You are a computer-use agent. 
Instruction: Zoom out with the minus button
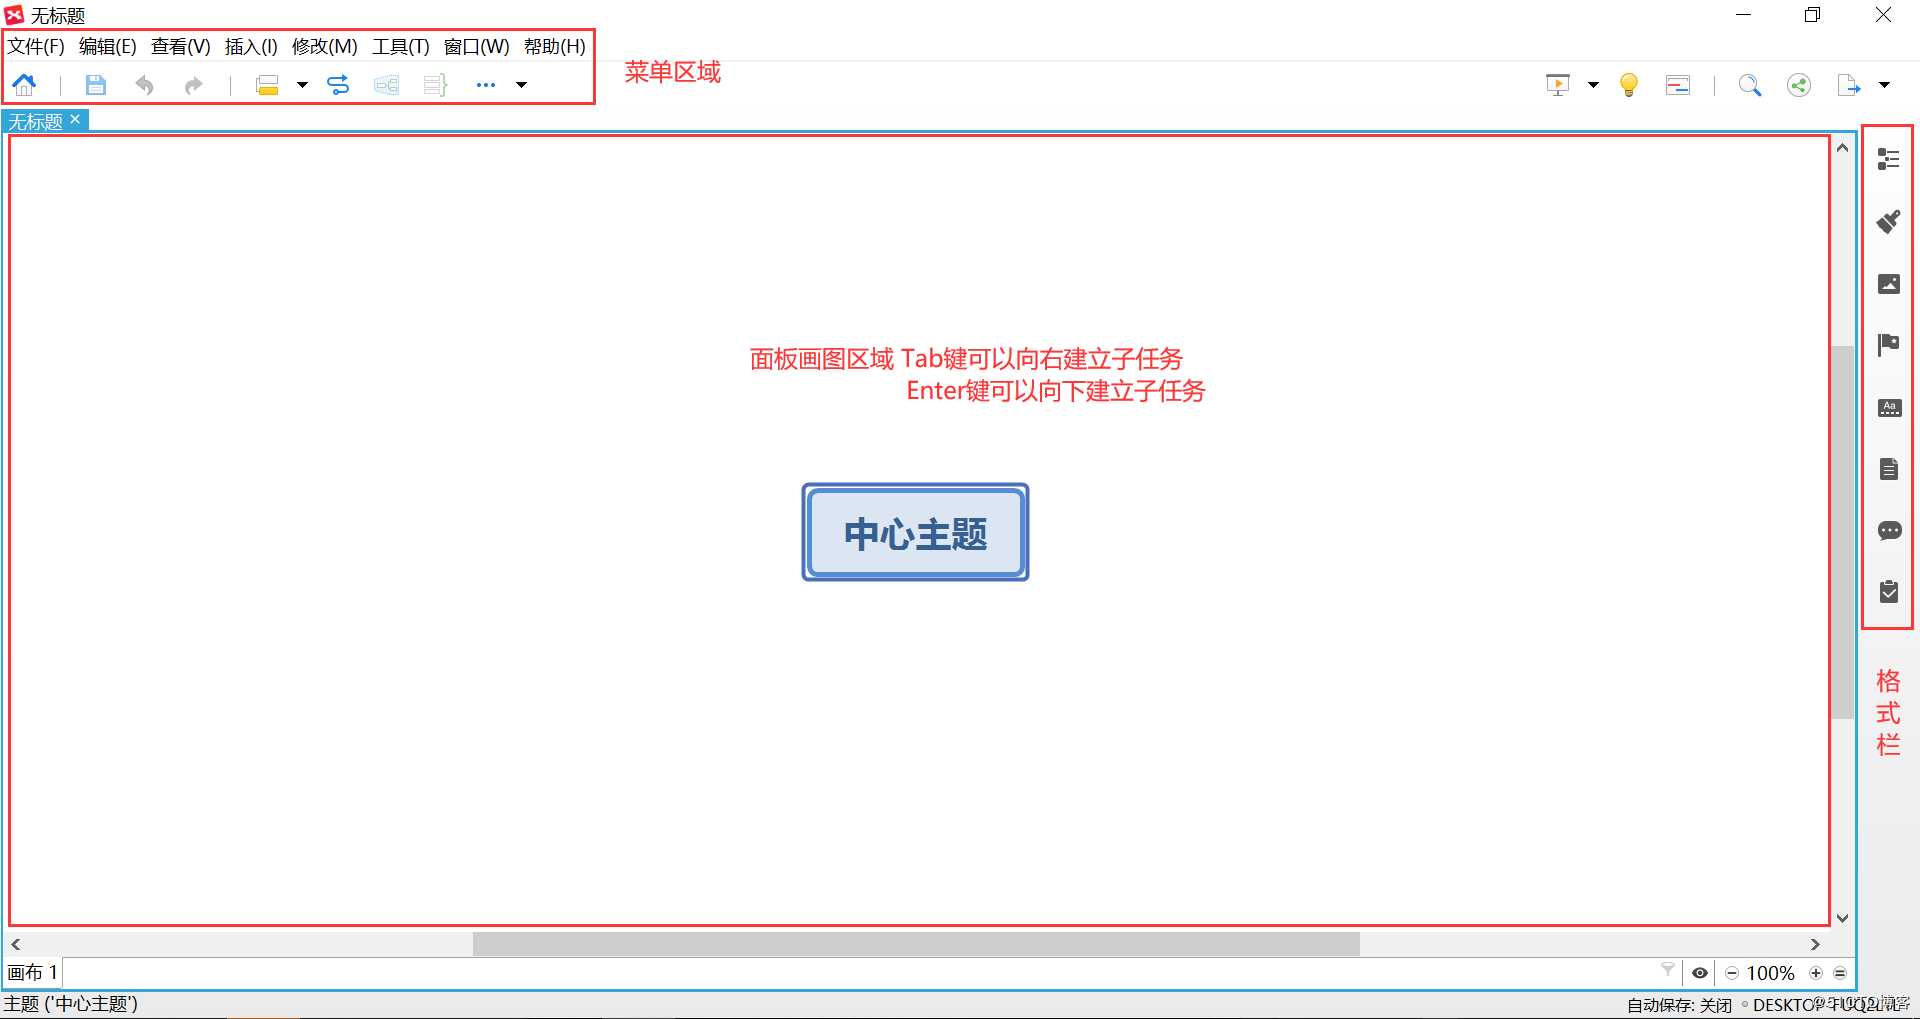(1731, 973)
